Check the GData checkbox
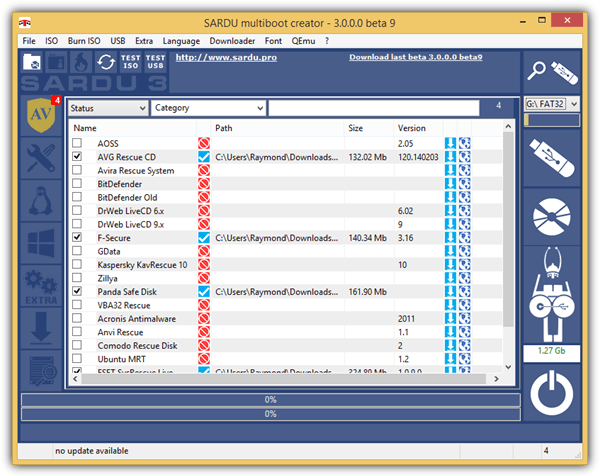 coord(77,251)
